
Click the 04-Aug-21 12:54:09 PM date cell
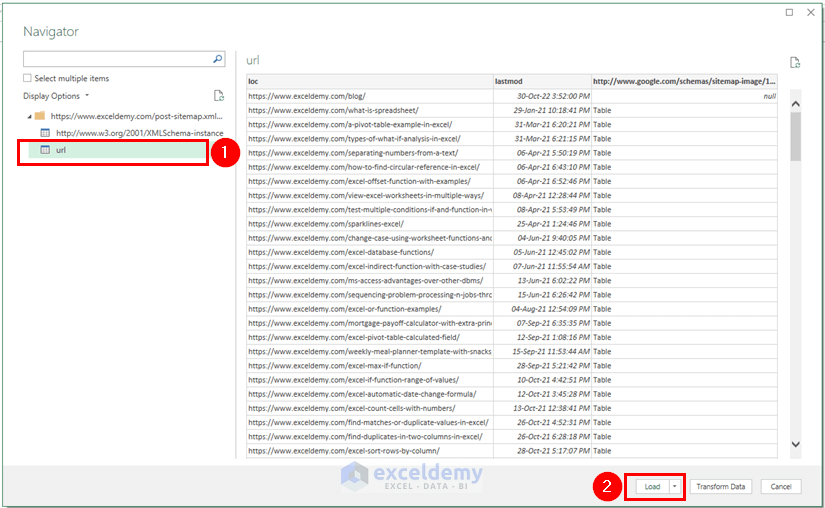tap(542, 309)
